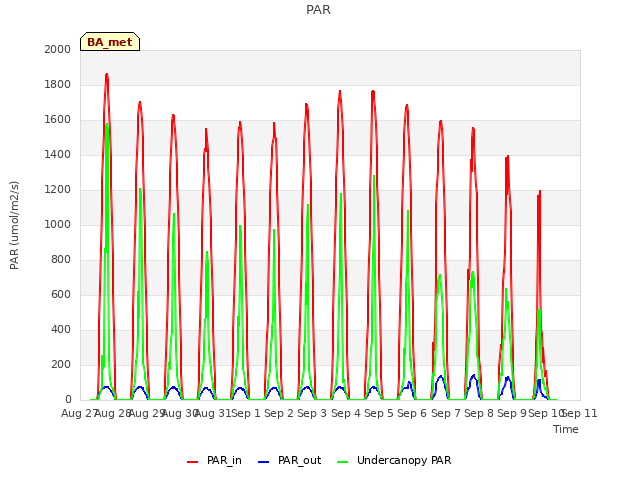Click the Sep 4 x-axis label

pos(346,413)
